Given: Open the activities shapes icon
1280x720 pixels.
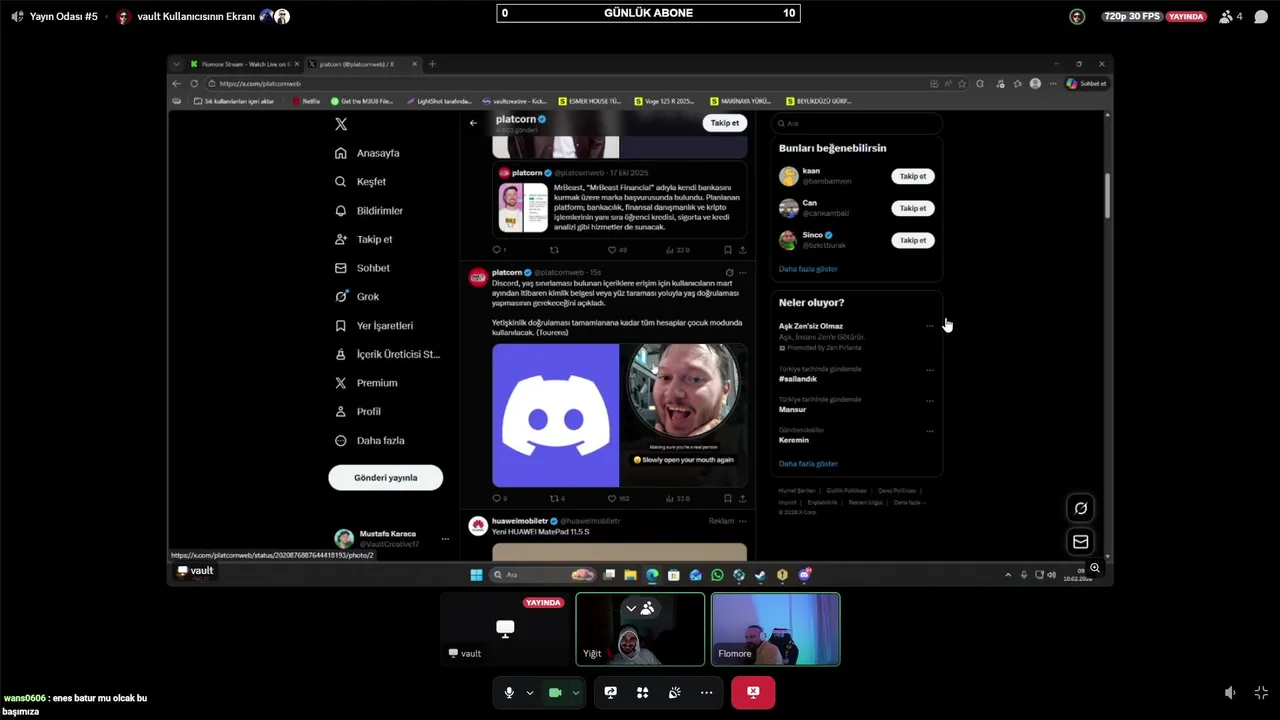Looking at the screenshot, I should click(643, 692).
